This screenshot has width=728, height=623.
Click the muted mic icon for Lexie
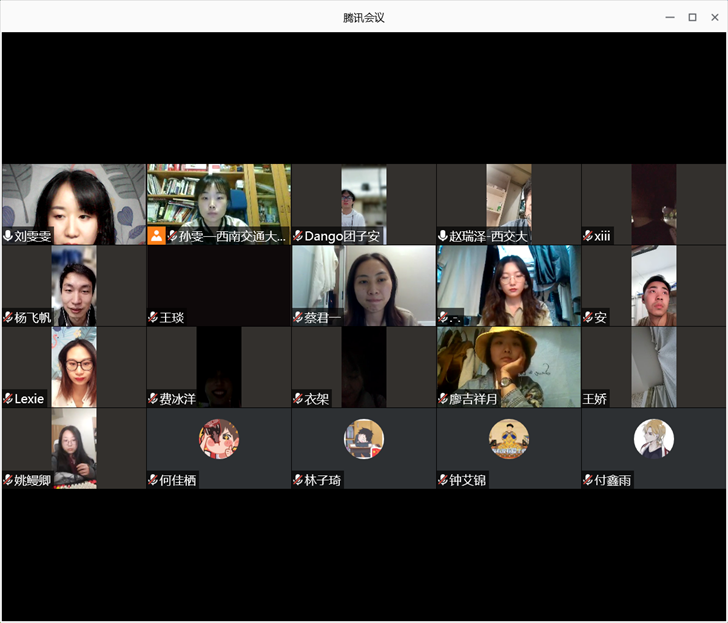coord(8,399)
